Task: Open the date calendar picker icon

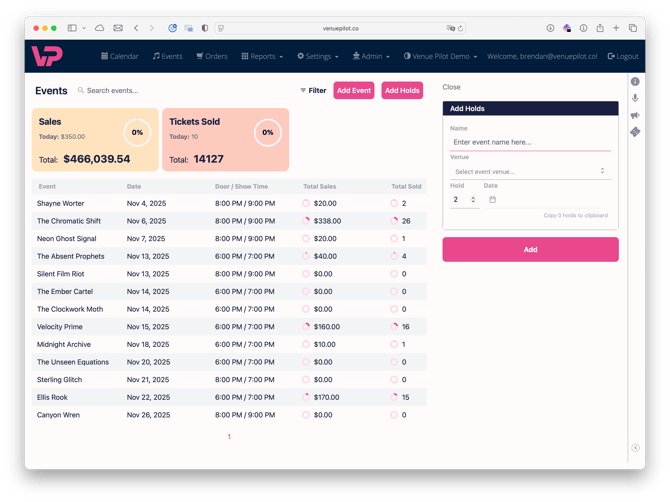Action: [x=492, y=200]
